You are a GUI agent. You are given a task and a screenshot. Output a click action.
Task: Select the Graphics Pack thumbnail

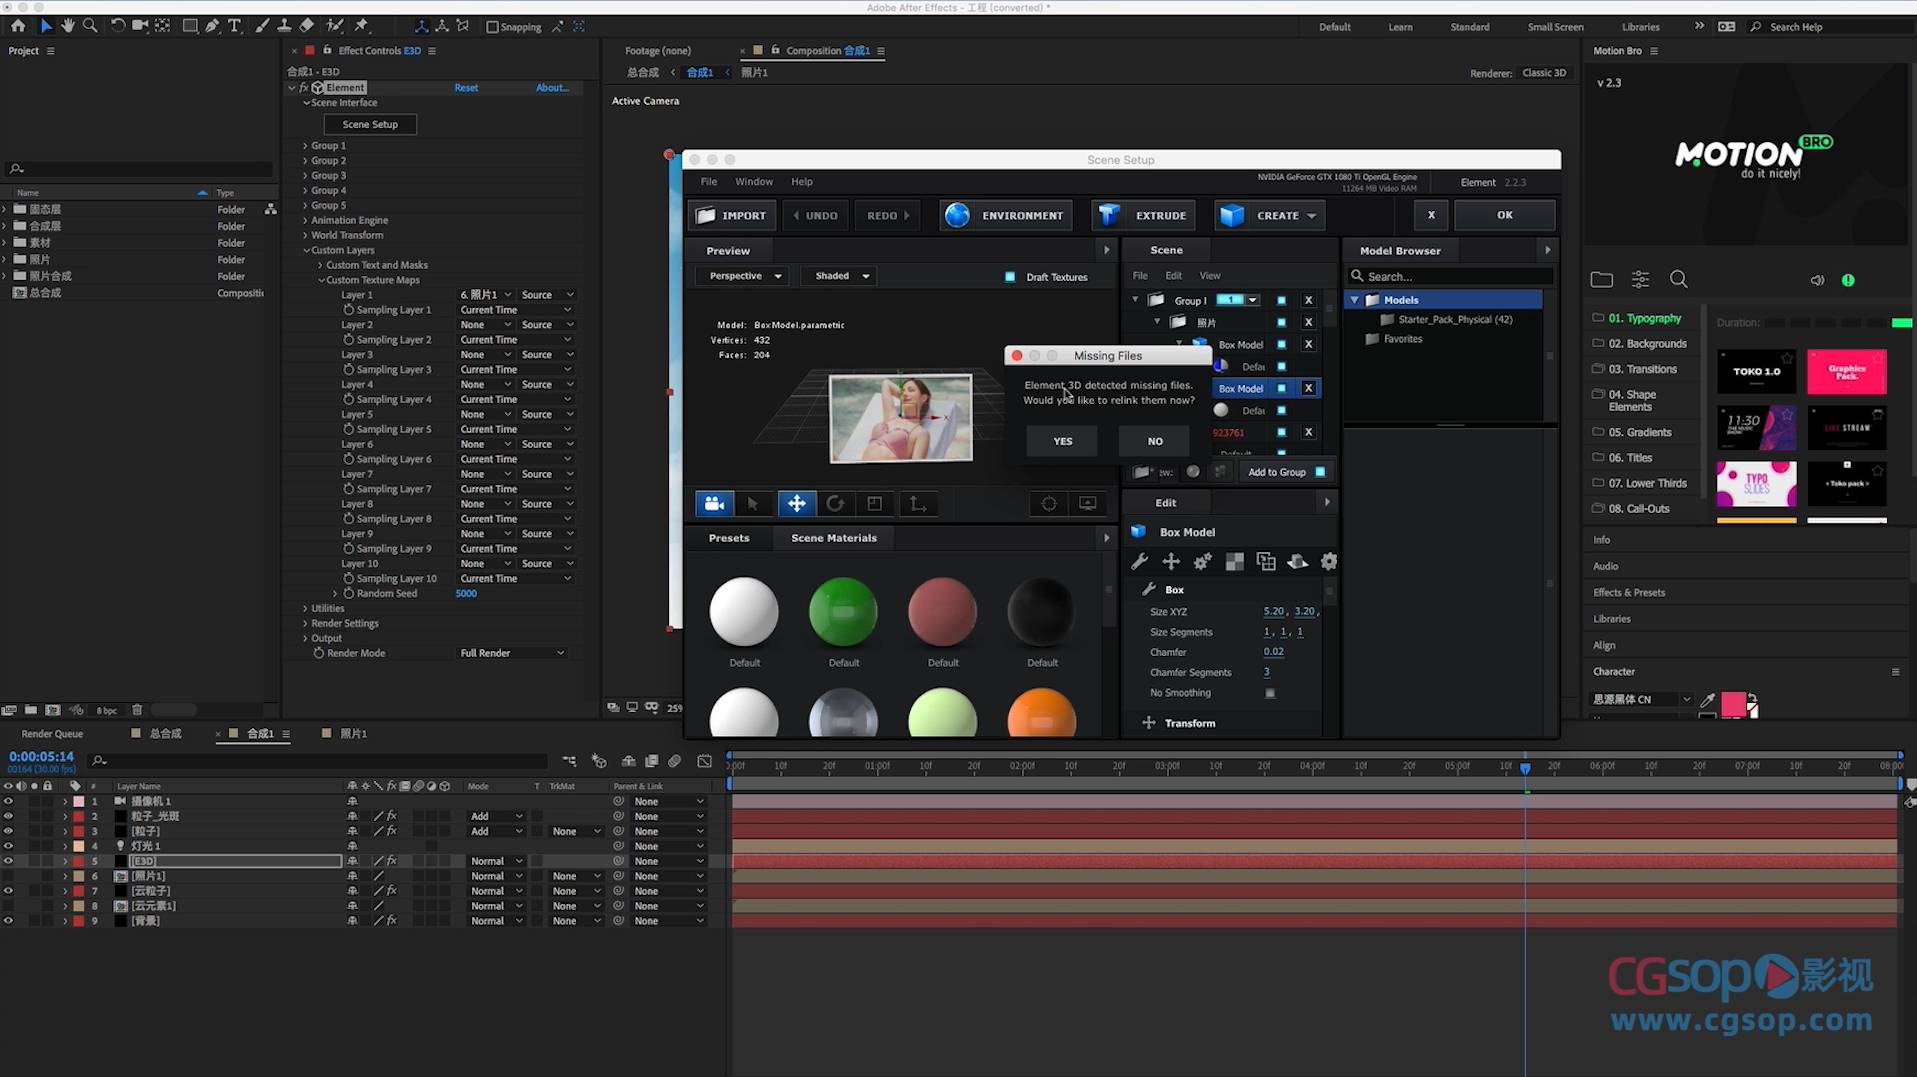click(1846, 372)
